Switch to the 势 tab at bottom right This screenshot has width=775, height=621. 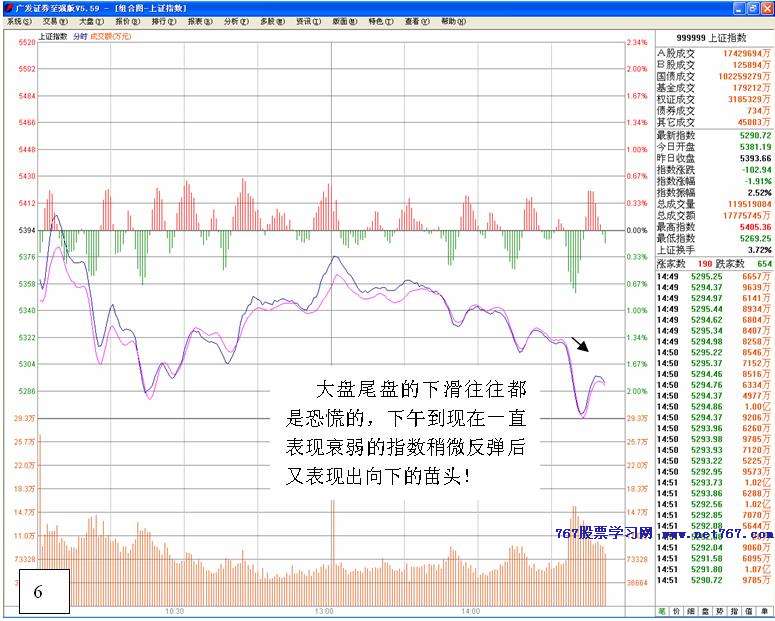[720, 612]
